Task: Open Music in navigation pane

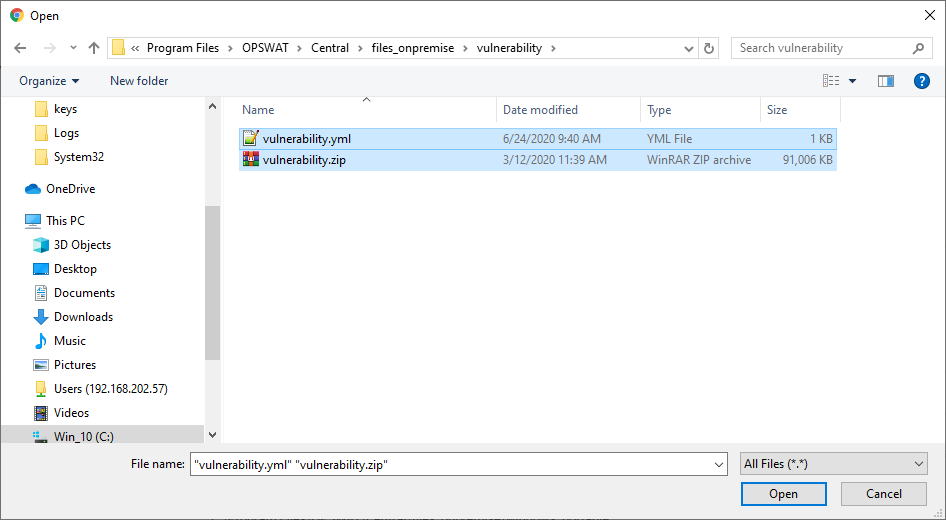Action: 69,341
